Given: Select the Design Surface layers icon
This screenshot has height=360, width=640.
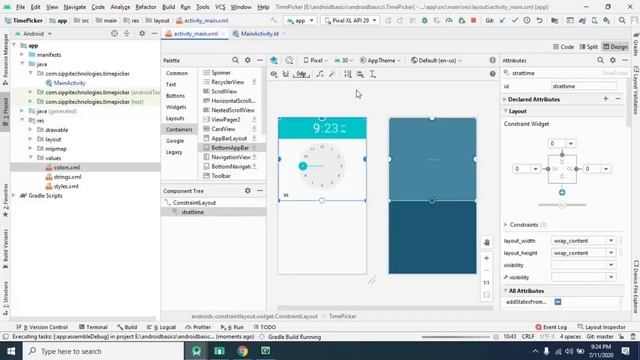Looking at the screenshot, I should pyautogui.click(x=274, y=60).
